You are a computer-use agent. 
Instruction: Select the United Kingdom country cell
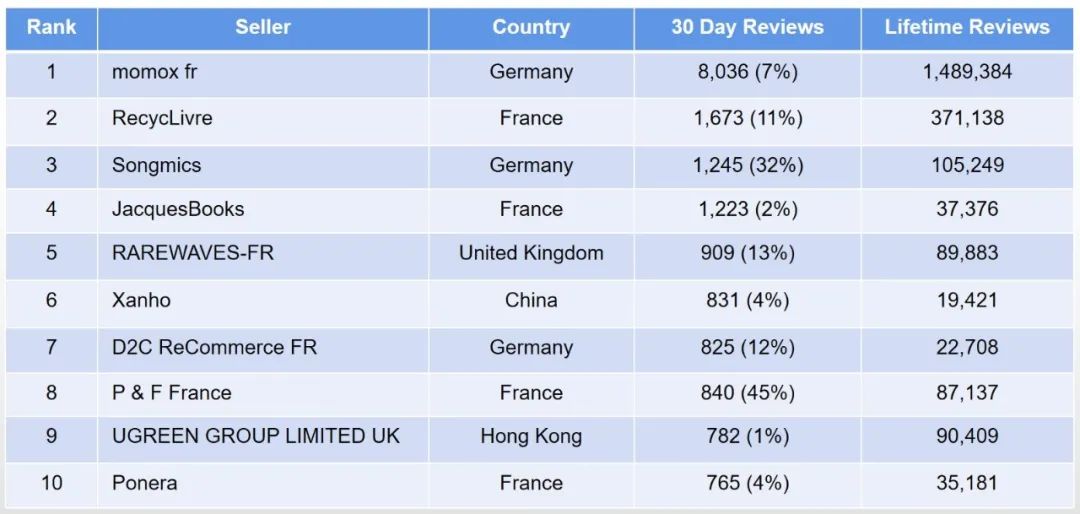click(x=531, y=253)
